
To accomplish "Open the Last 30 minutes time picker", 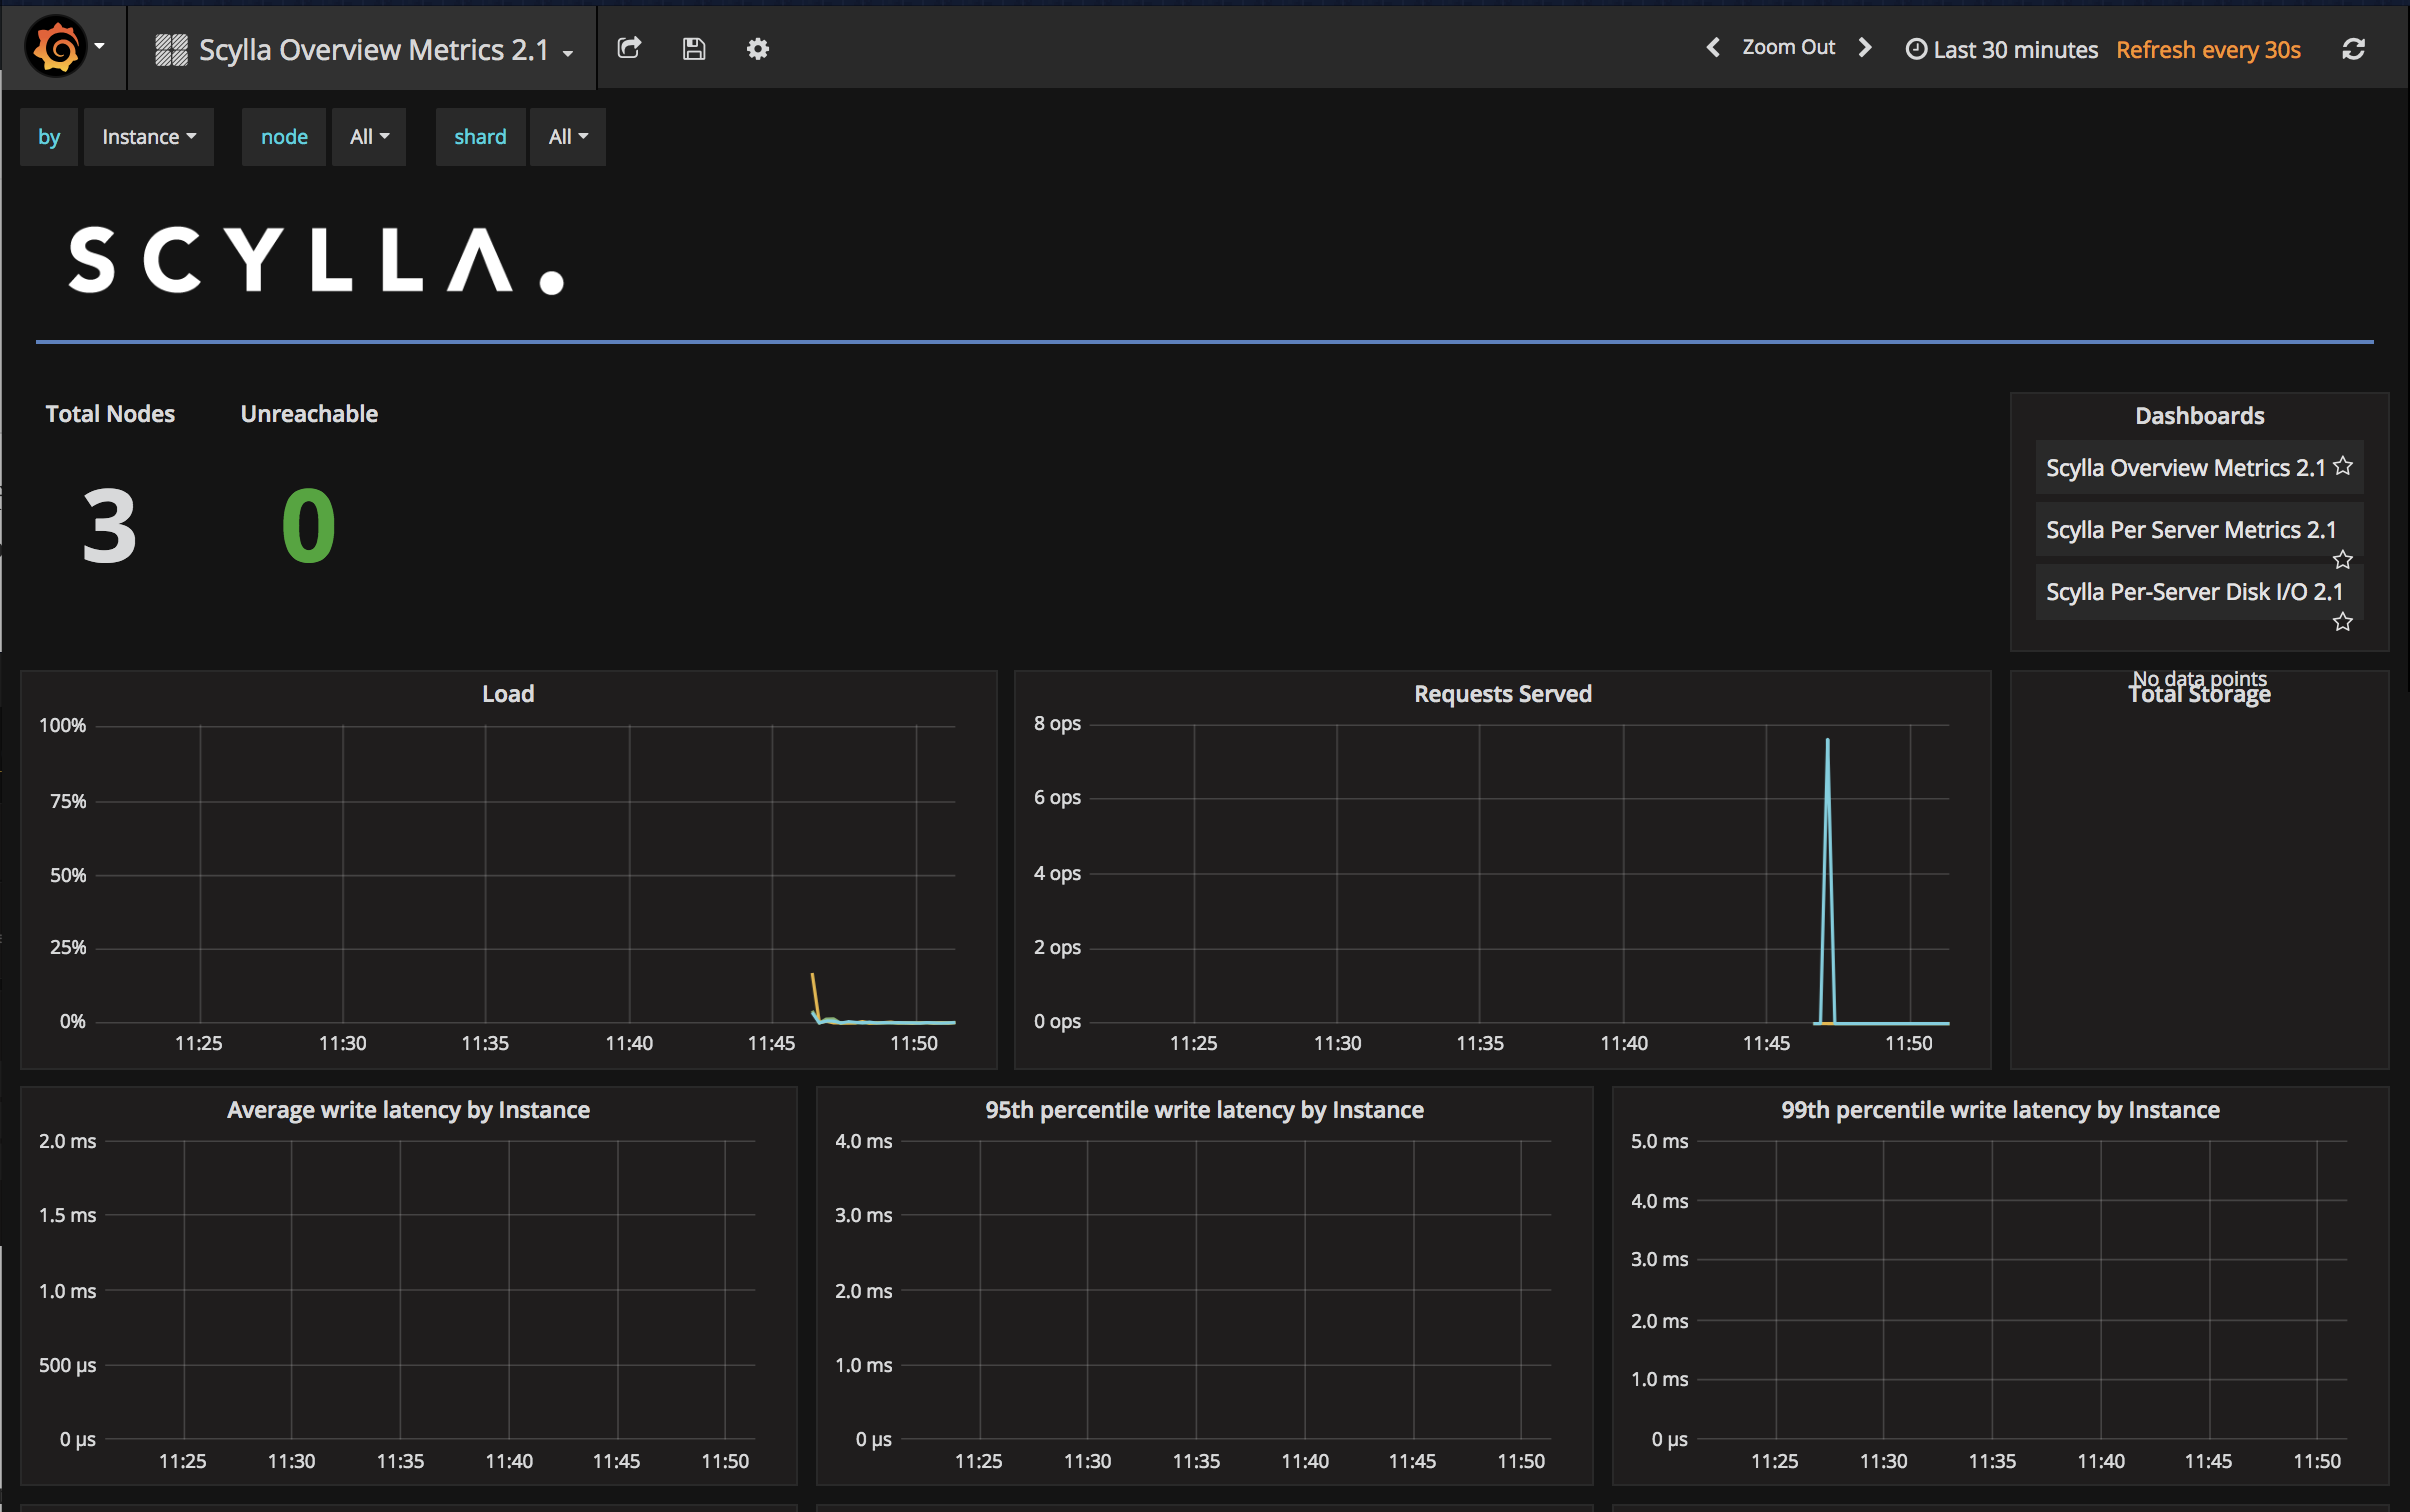I will click(x=2002, y=49).
